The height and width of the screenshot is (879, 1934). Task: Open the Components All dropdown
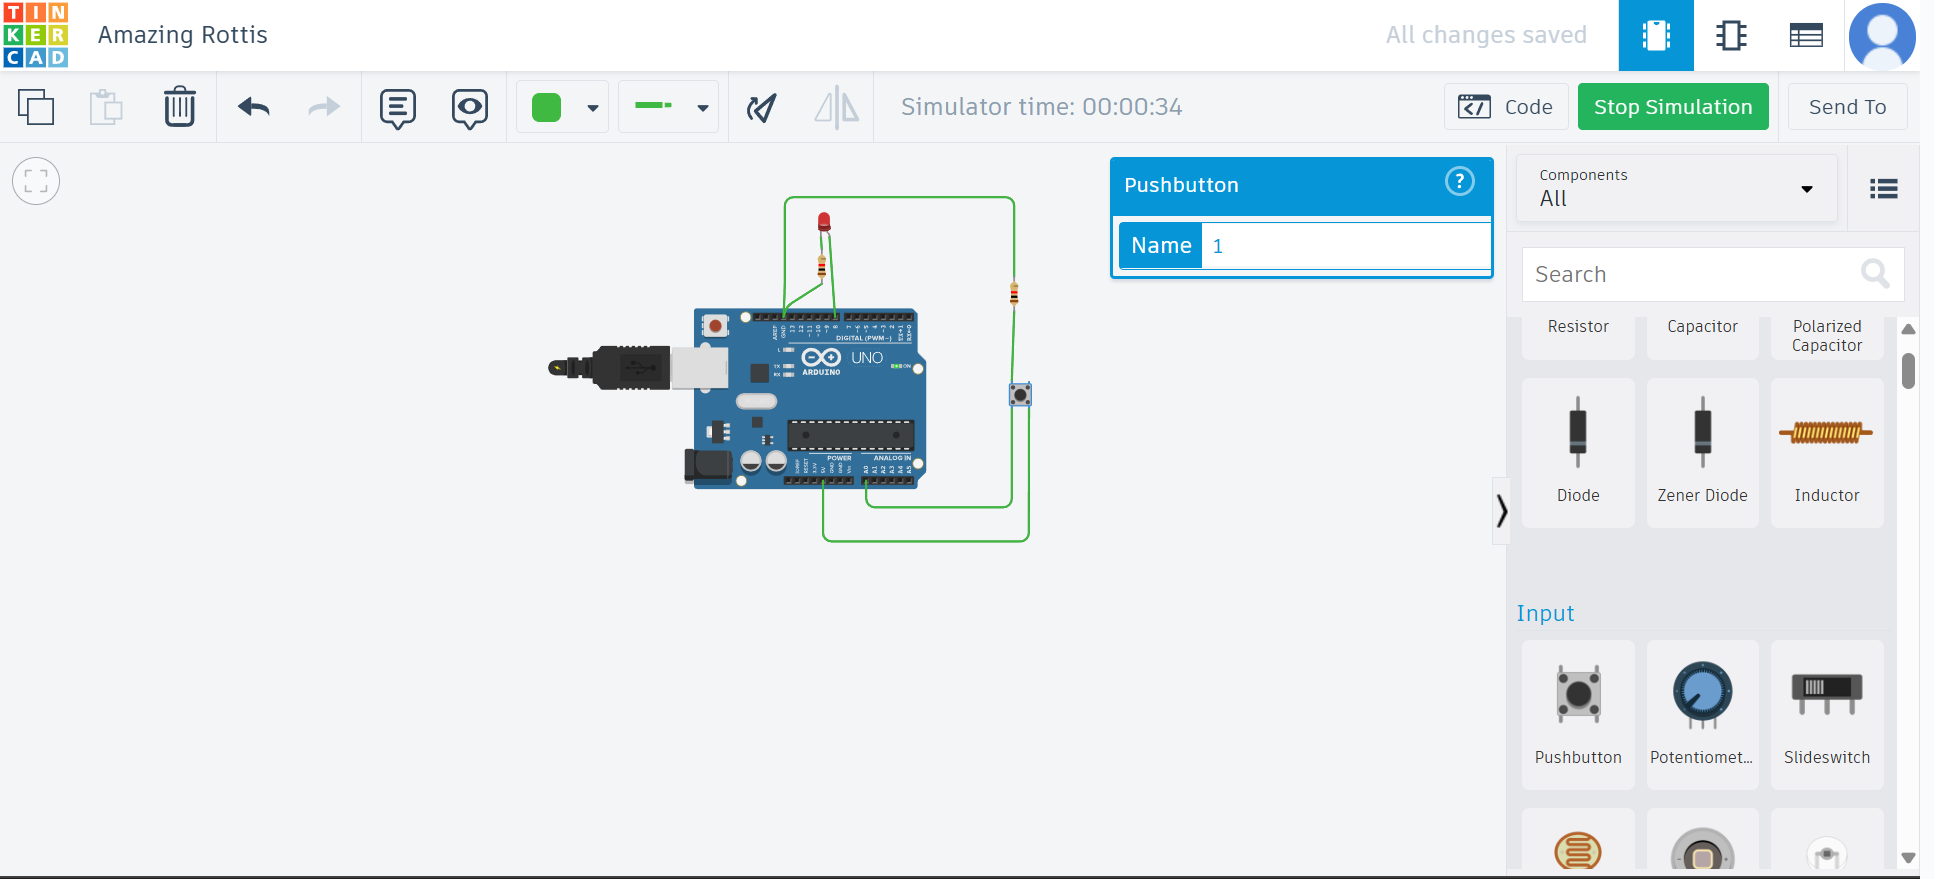pos(1677,188)
